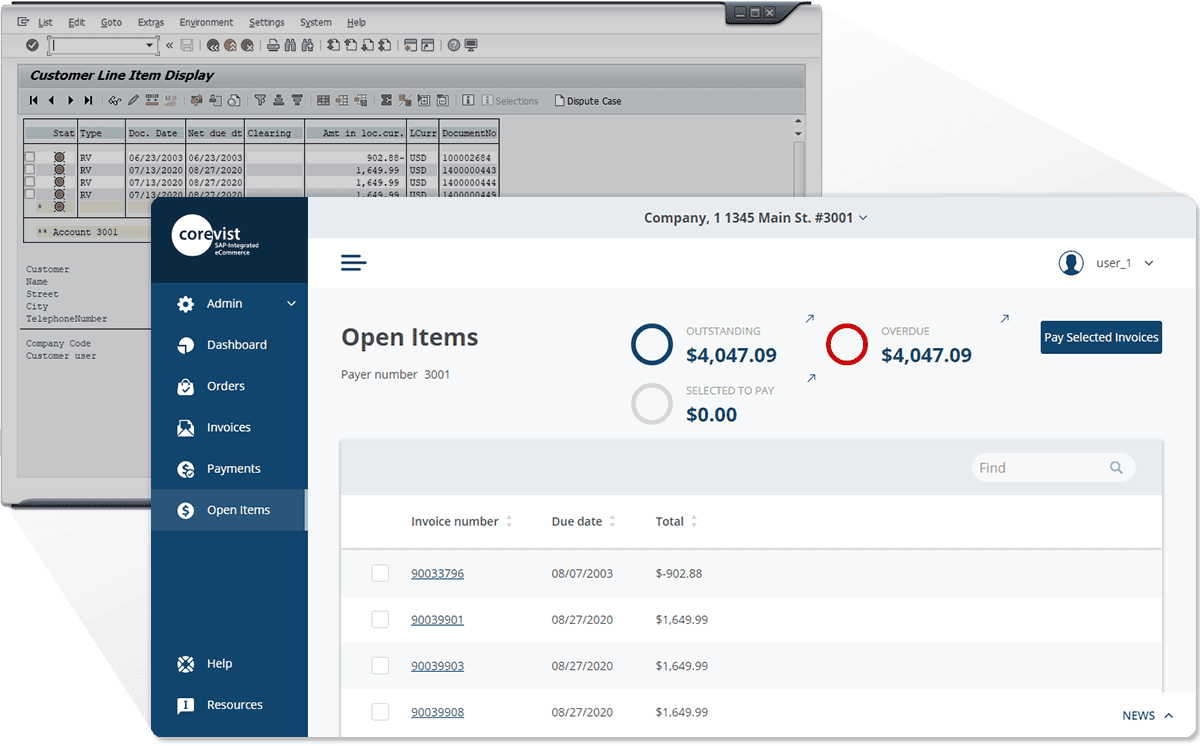Click the arrow link beside Overdue amount
The height and width of the screenshot is (746, 1200).
click(x=1004, y=319)
